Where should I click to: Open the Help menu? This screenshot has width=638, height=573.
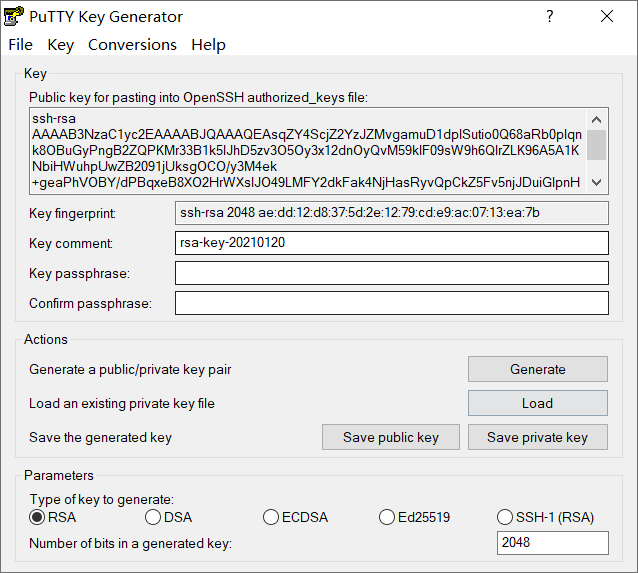coord(208,45)
